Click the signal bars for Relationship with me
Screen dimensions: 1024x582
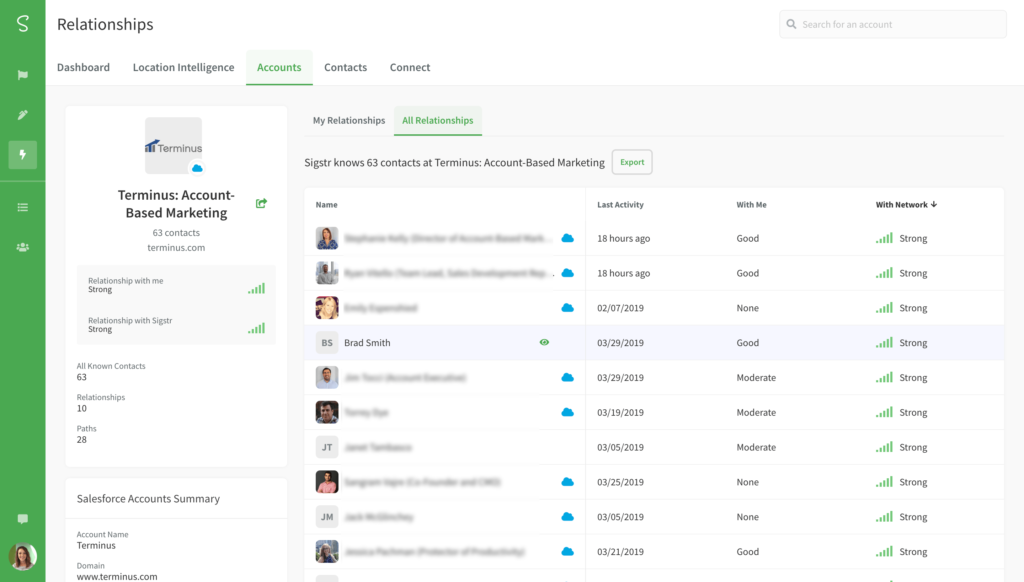click(x=257, y=288)
